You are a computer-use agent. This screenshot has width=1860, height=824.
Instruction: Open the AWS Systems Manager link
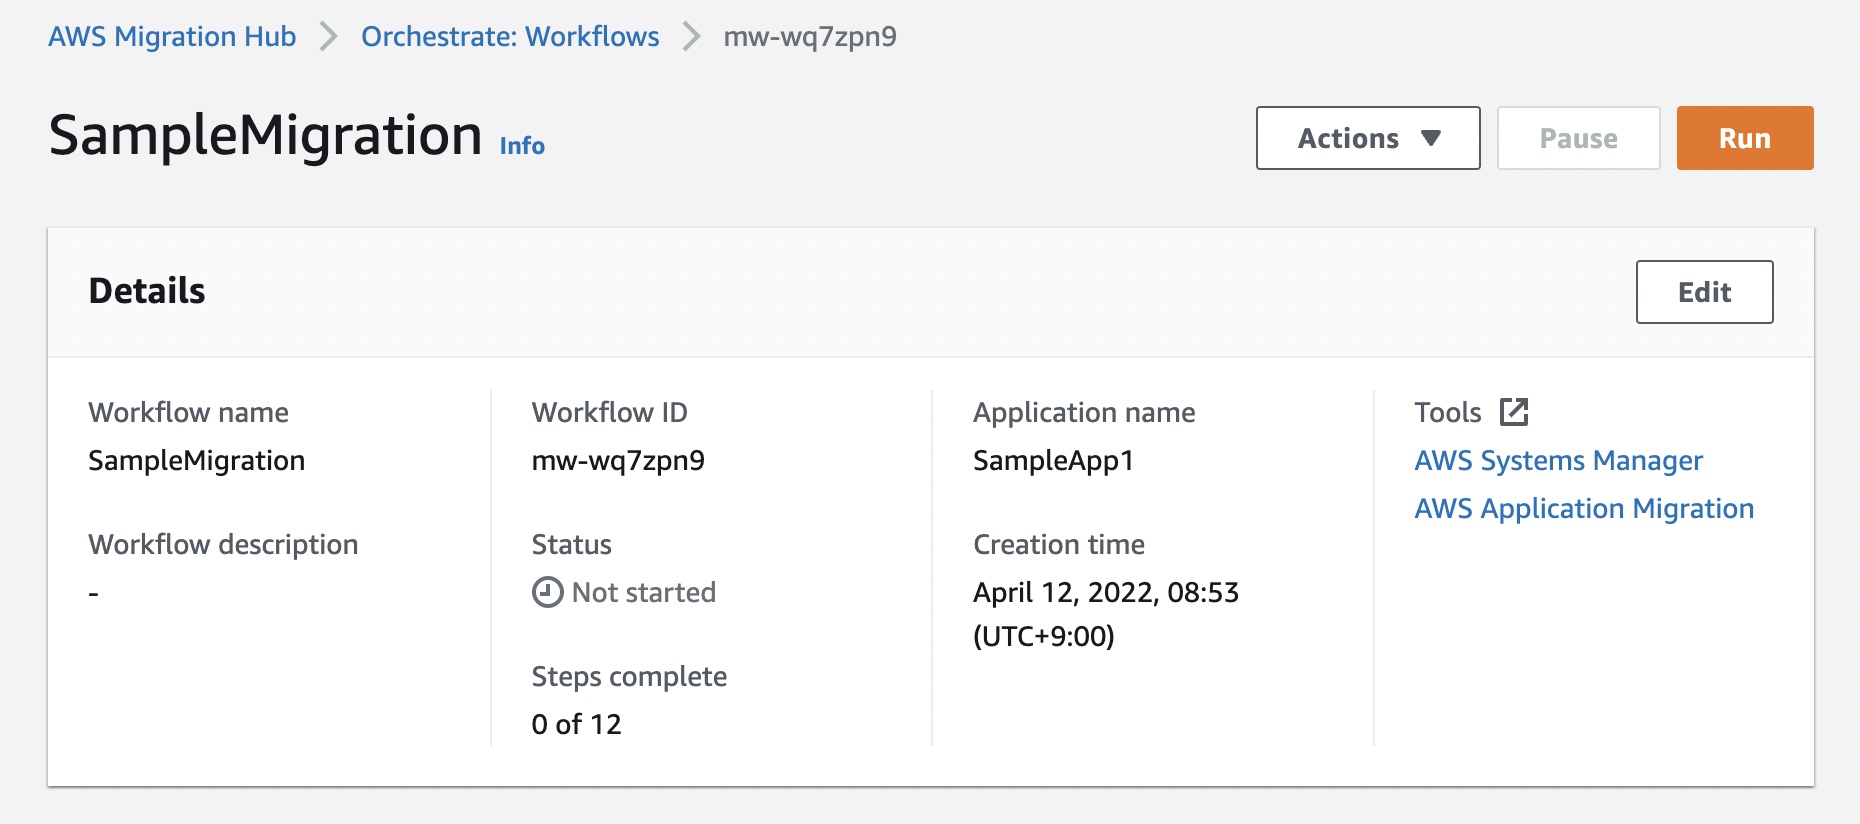(1558, 461)
